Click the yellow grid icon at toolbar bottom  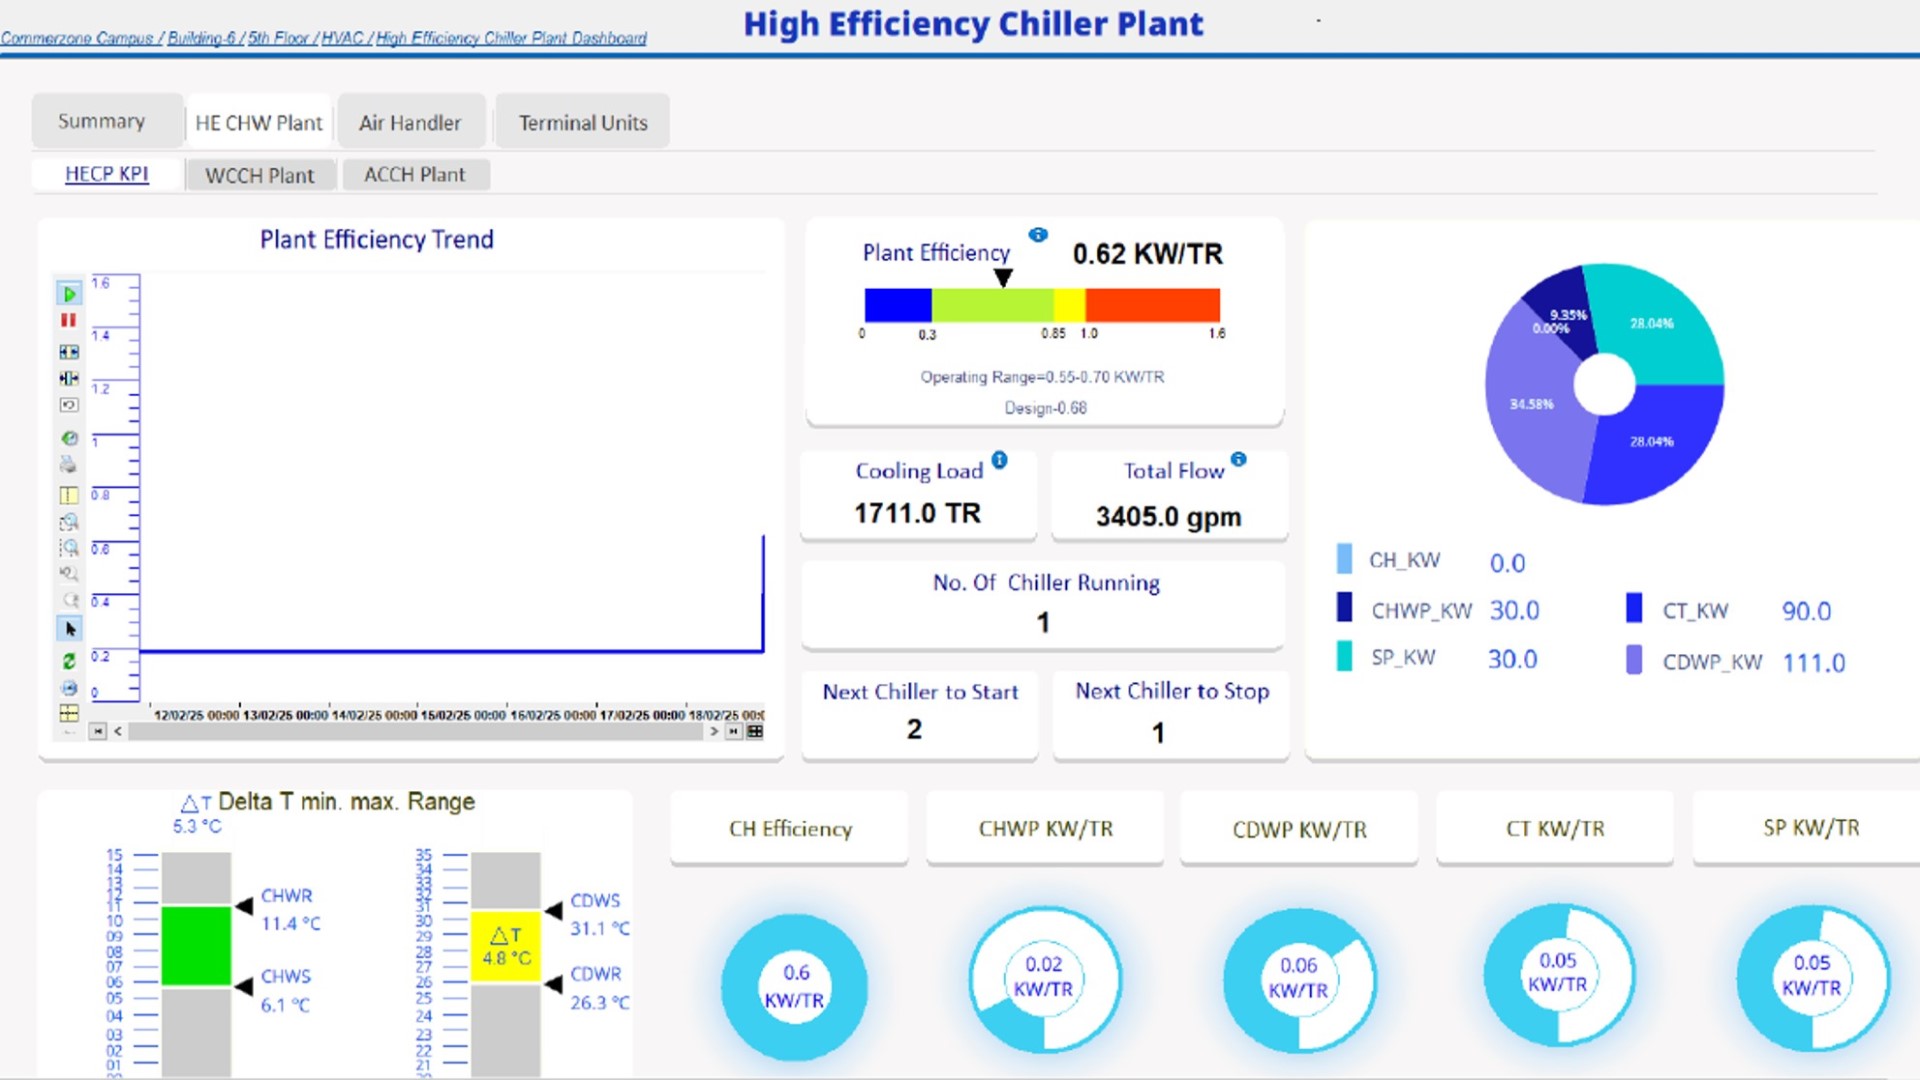68,713
